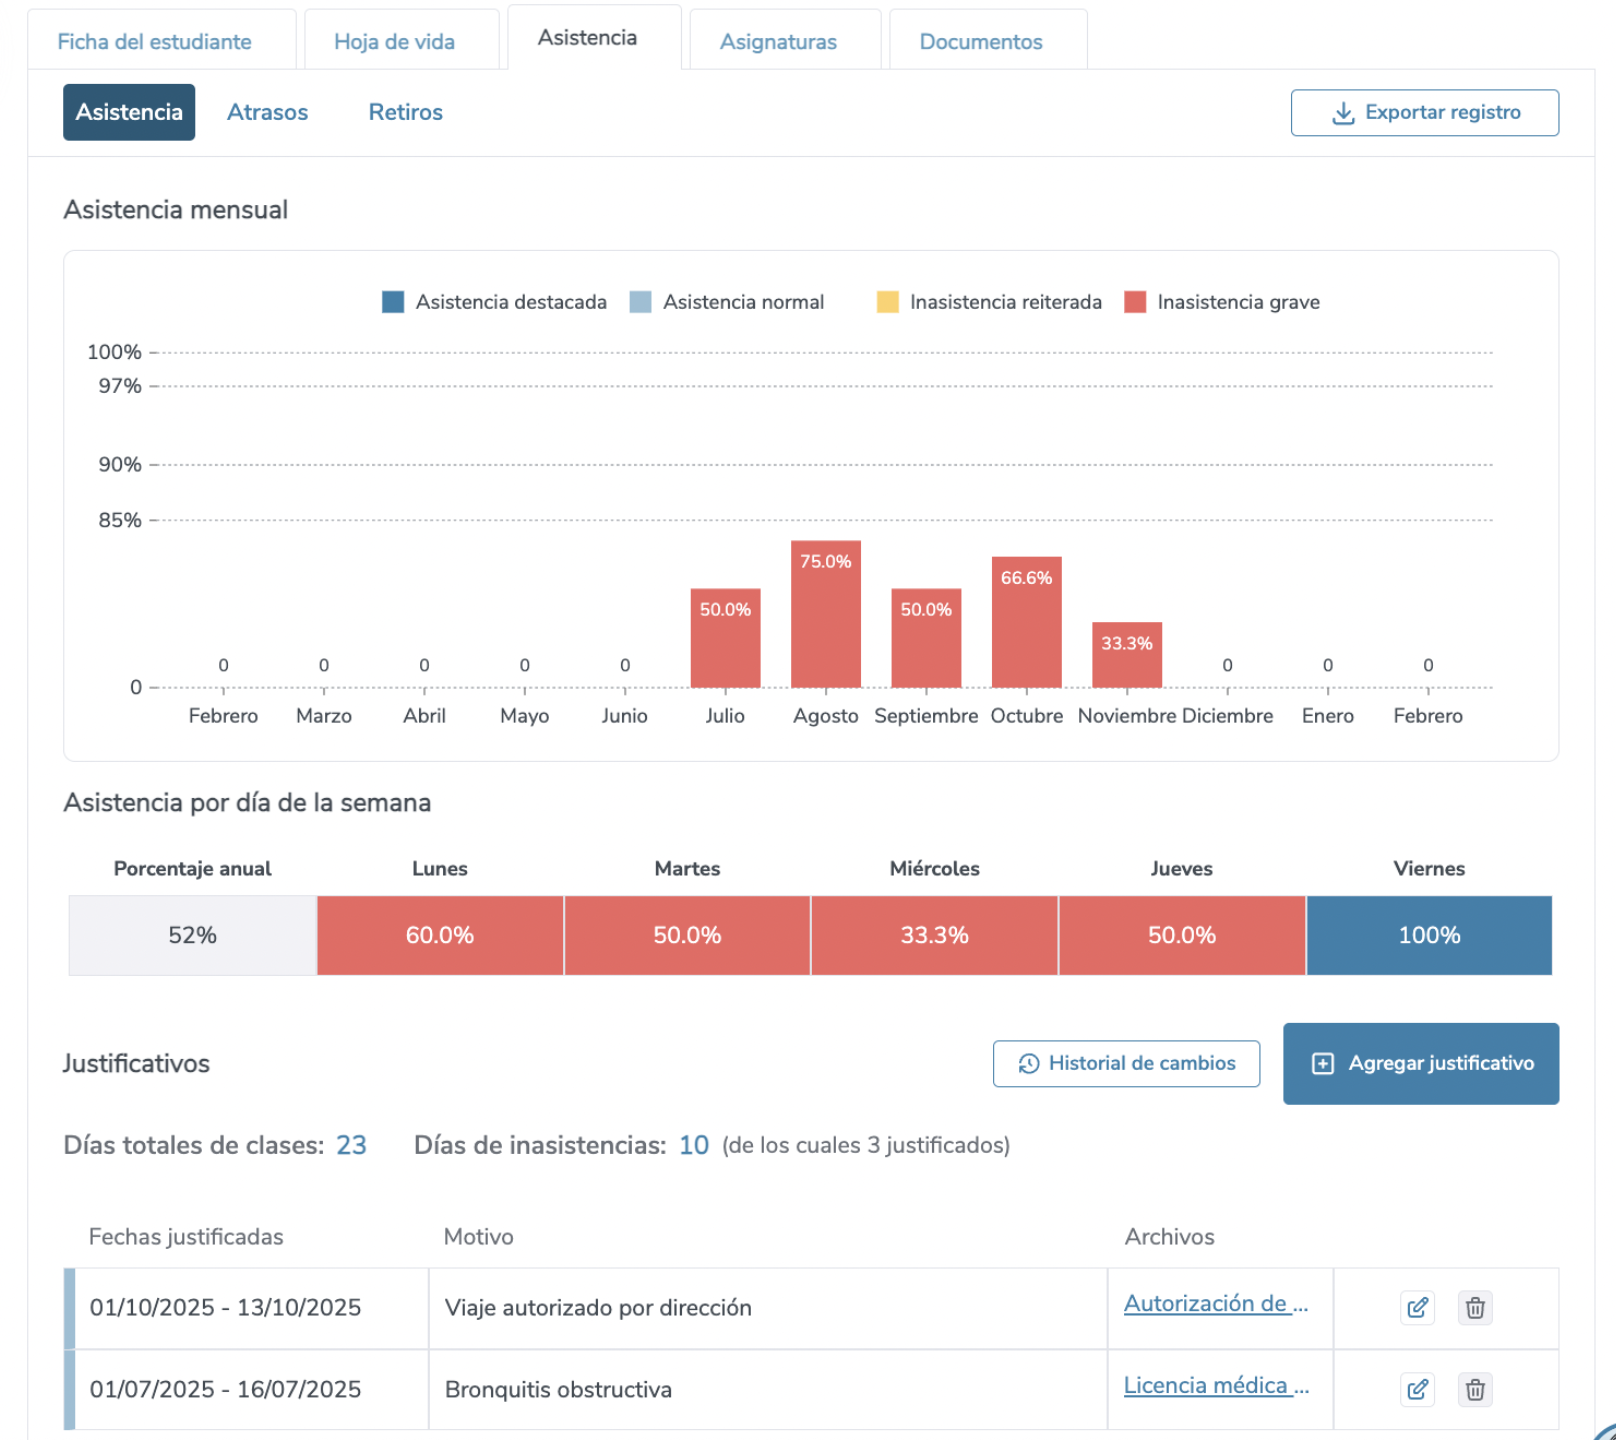Open the Autorización de... file link
Screen dimensions: 1616x1440
click(x=1216, y=1304)
